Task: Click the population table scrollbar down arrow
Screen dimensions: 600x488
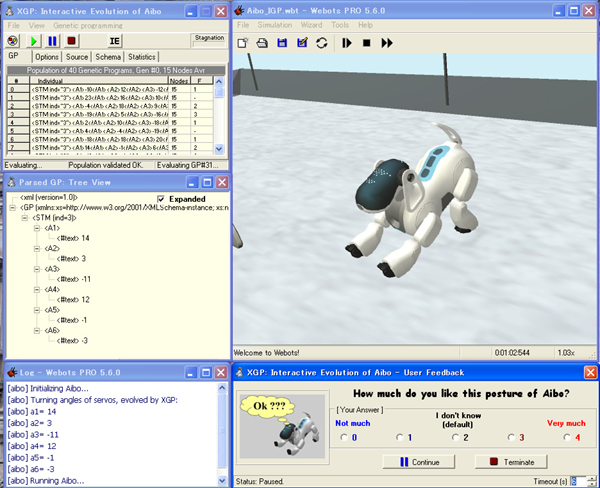Action: 219,149
